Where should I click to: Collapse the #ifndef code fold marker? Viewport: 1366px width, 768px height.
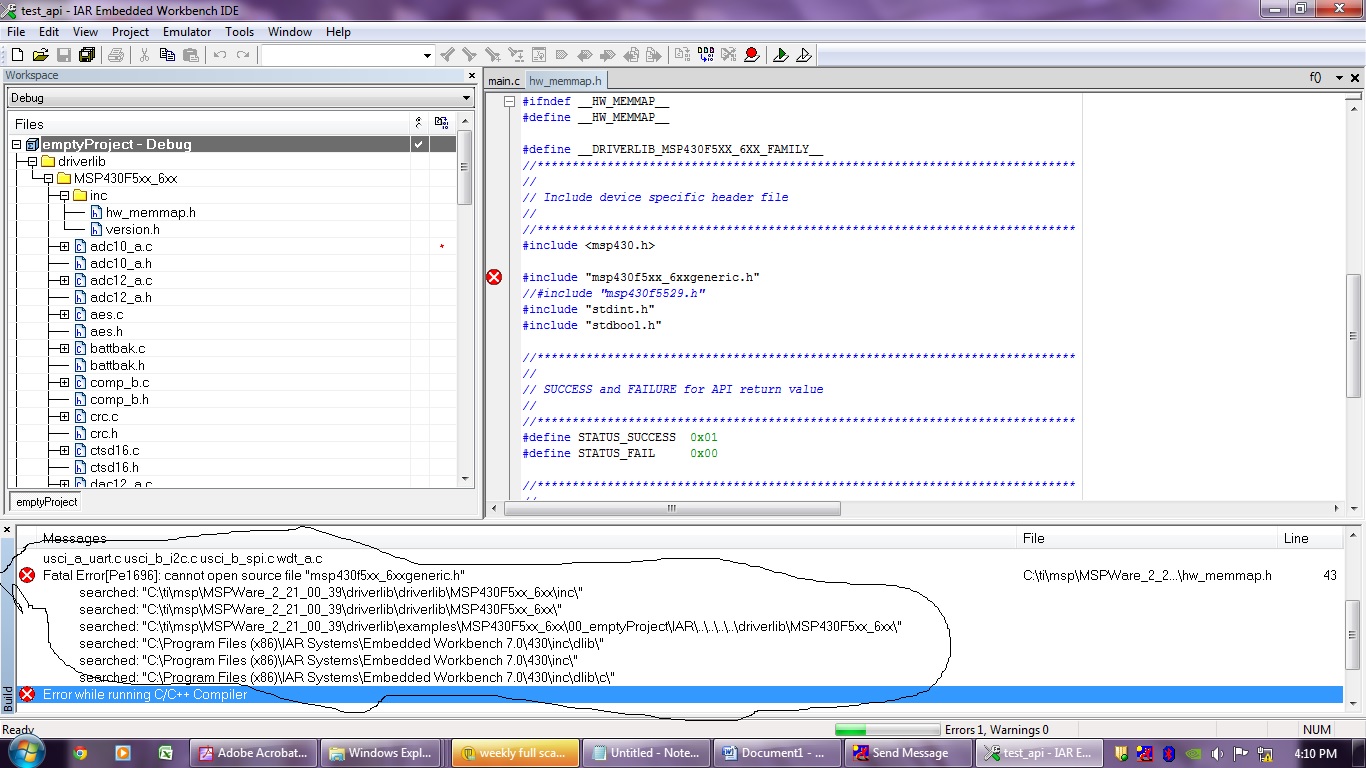point(509,101)
